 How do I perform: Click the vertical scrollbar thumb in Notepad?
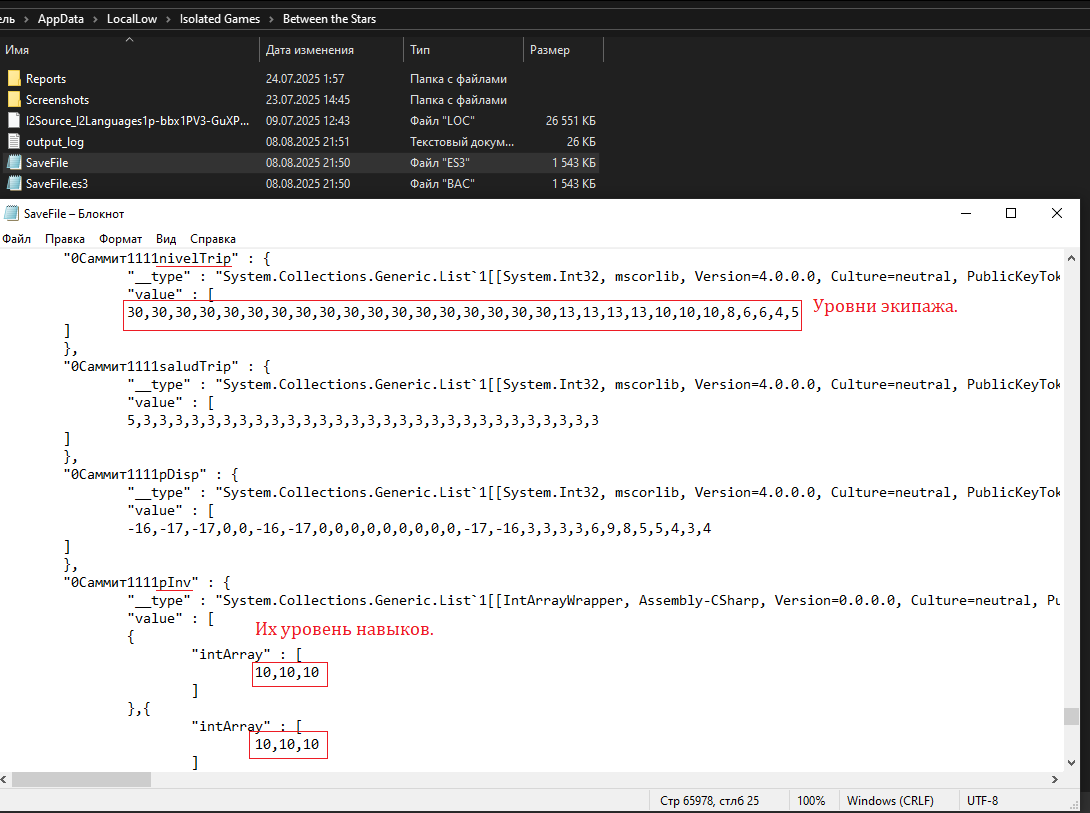[x=1071, y=716]
